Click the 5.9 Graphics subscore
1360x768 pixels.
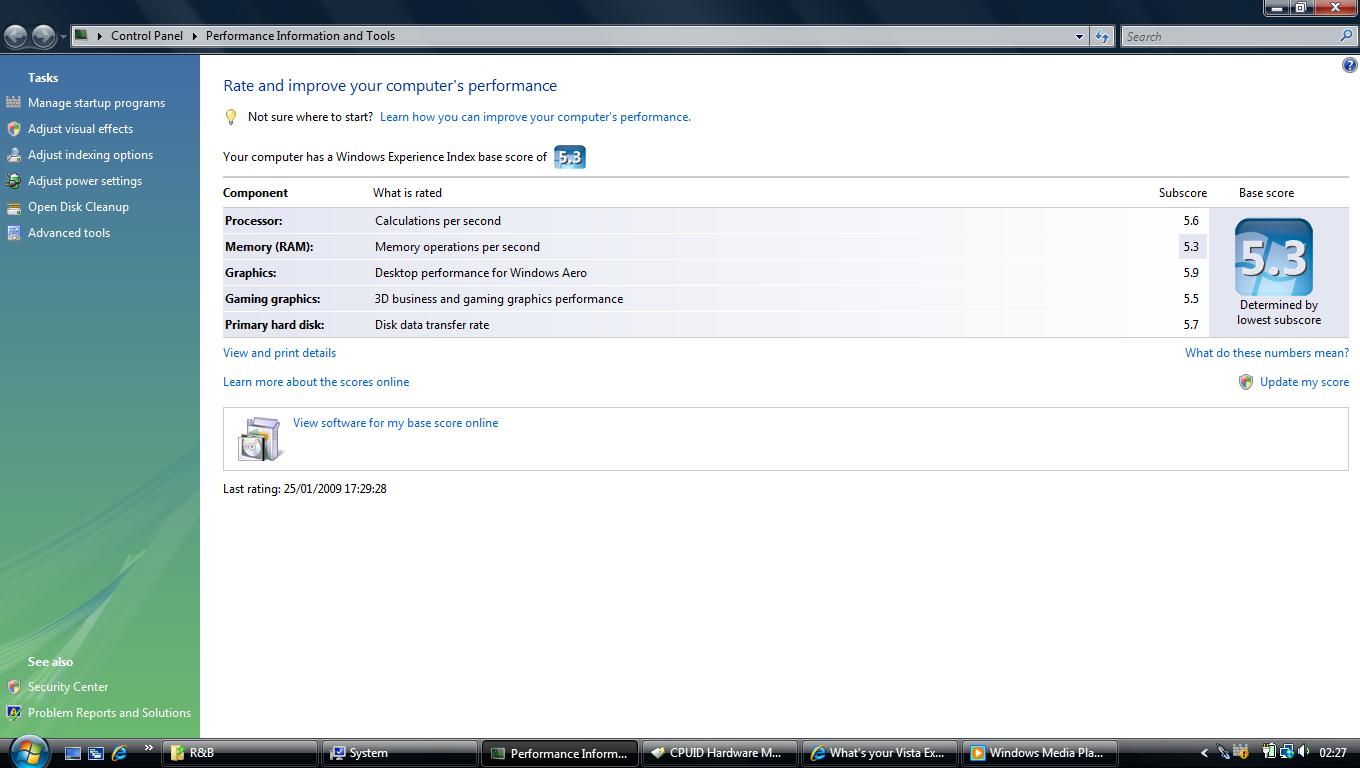[1190, 273]
